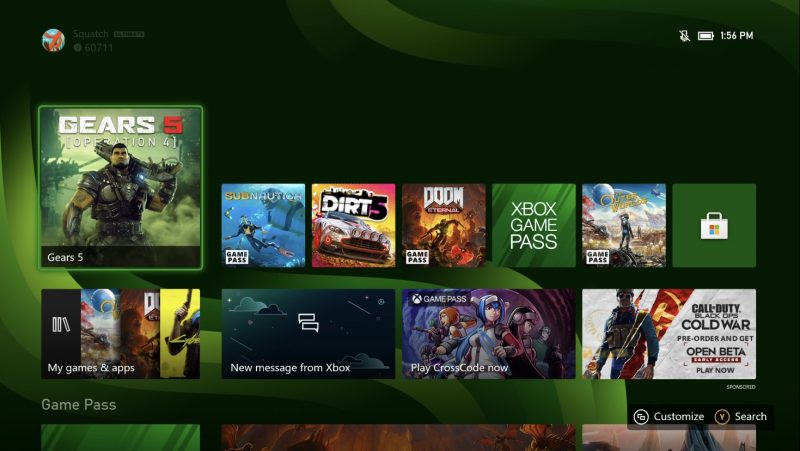Open My games & apps library

[121, 334]
